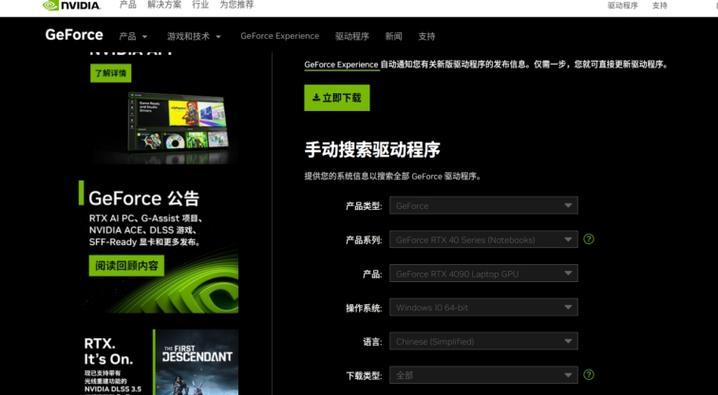Open the 产品 top navigation item
Screen dimensions: 718x395
[128, 5]
